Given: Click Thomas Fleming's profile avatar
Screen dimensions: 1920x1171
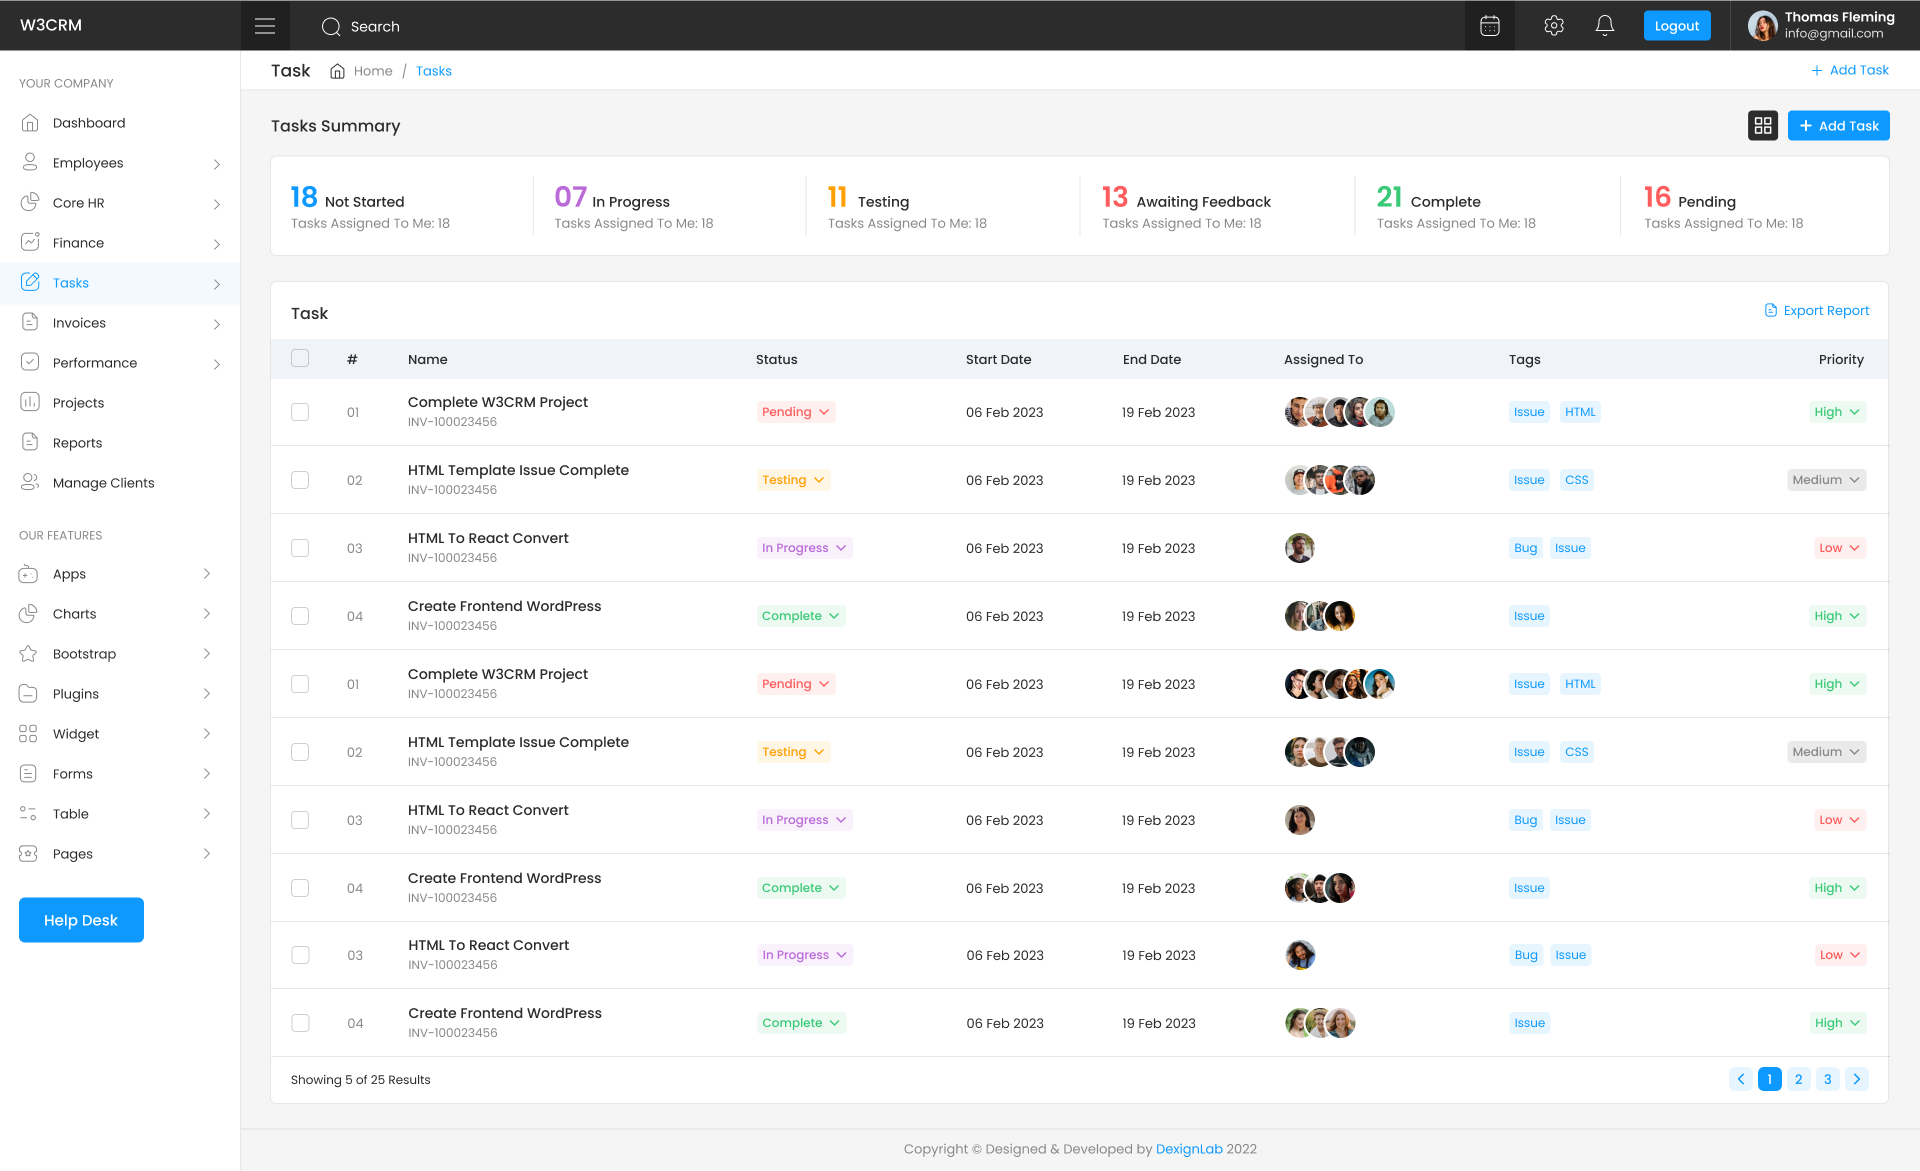Looking at the screenshot, I should tap(1762, 25).
